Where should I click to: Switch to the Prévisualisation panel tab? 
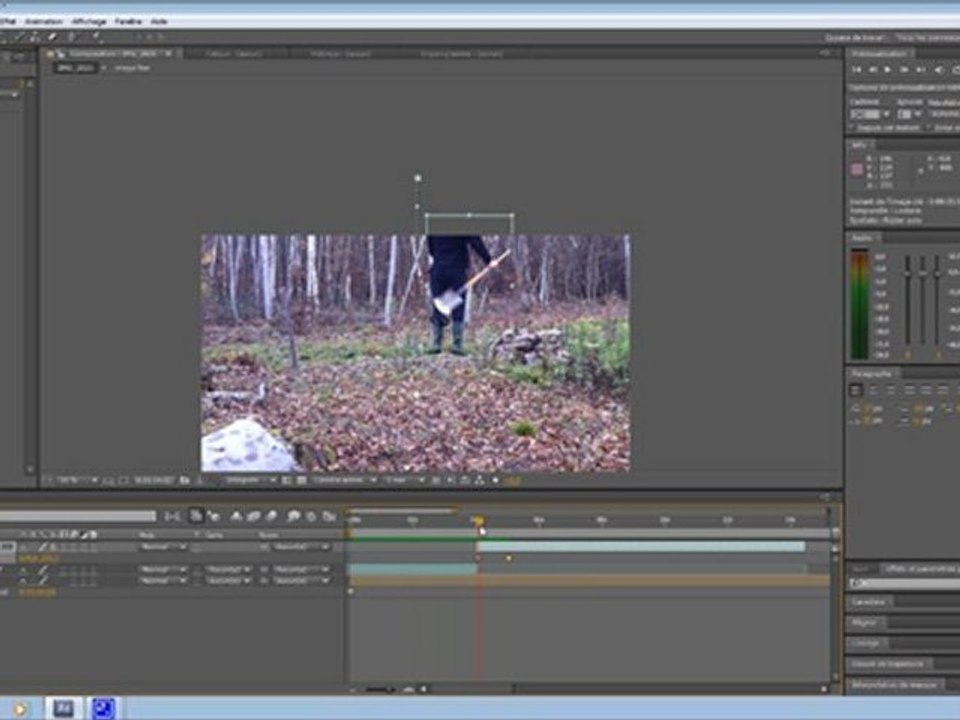tap(879, 54)
